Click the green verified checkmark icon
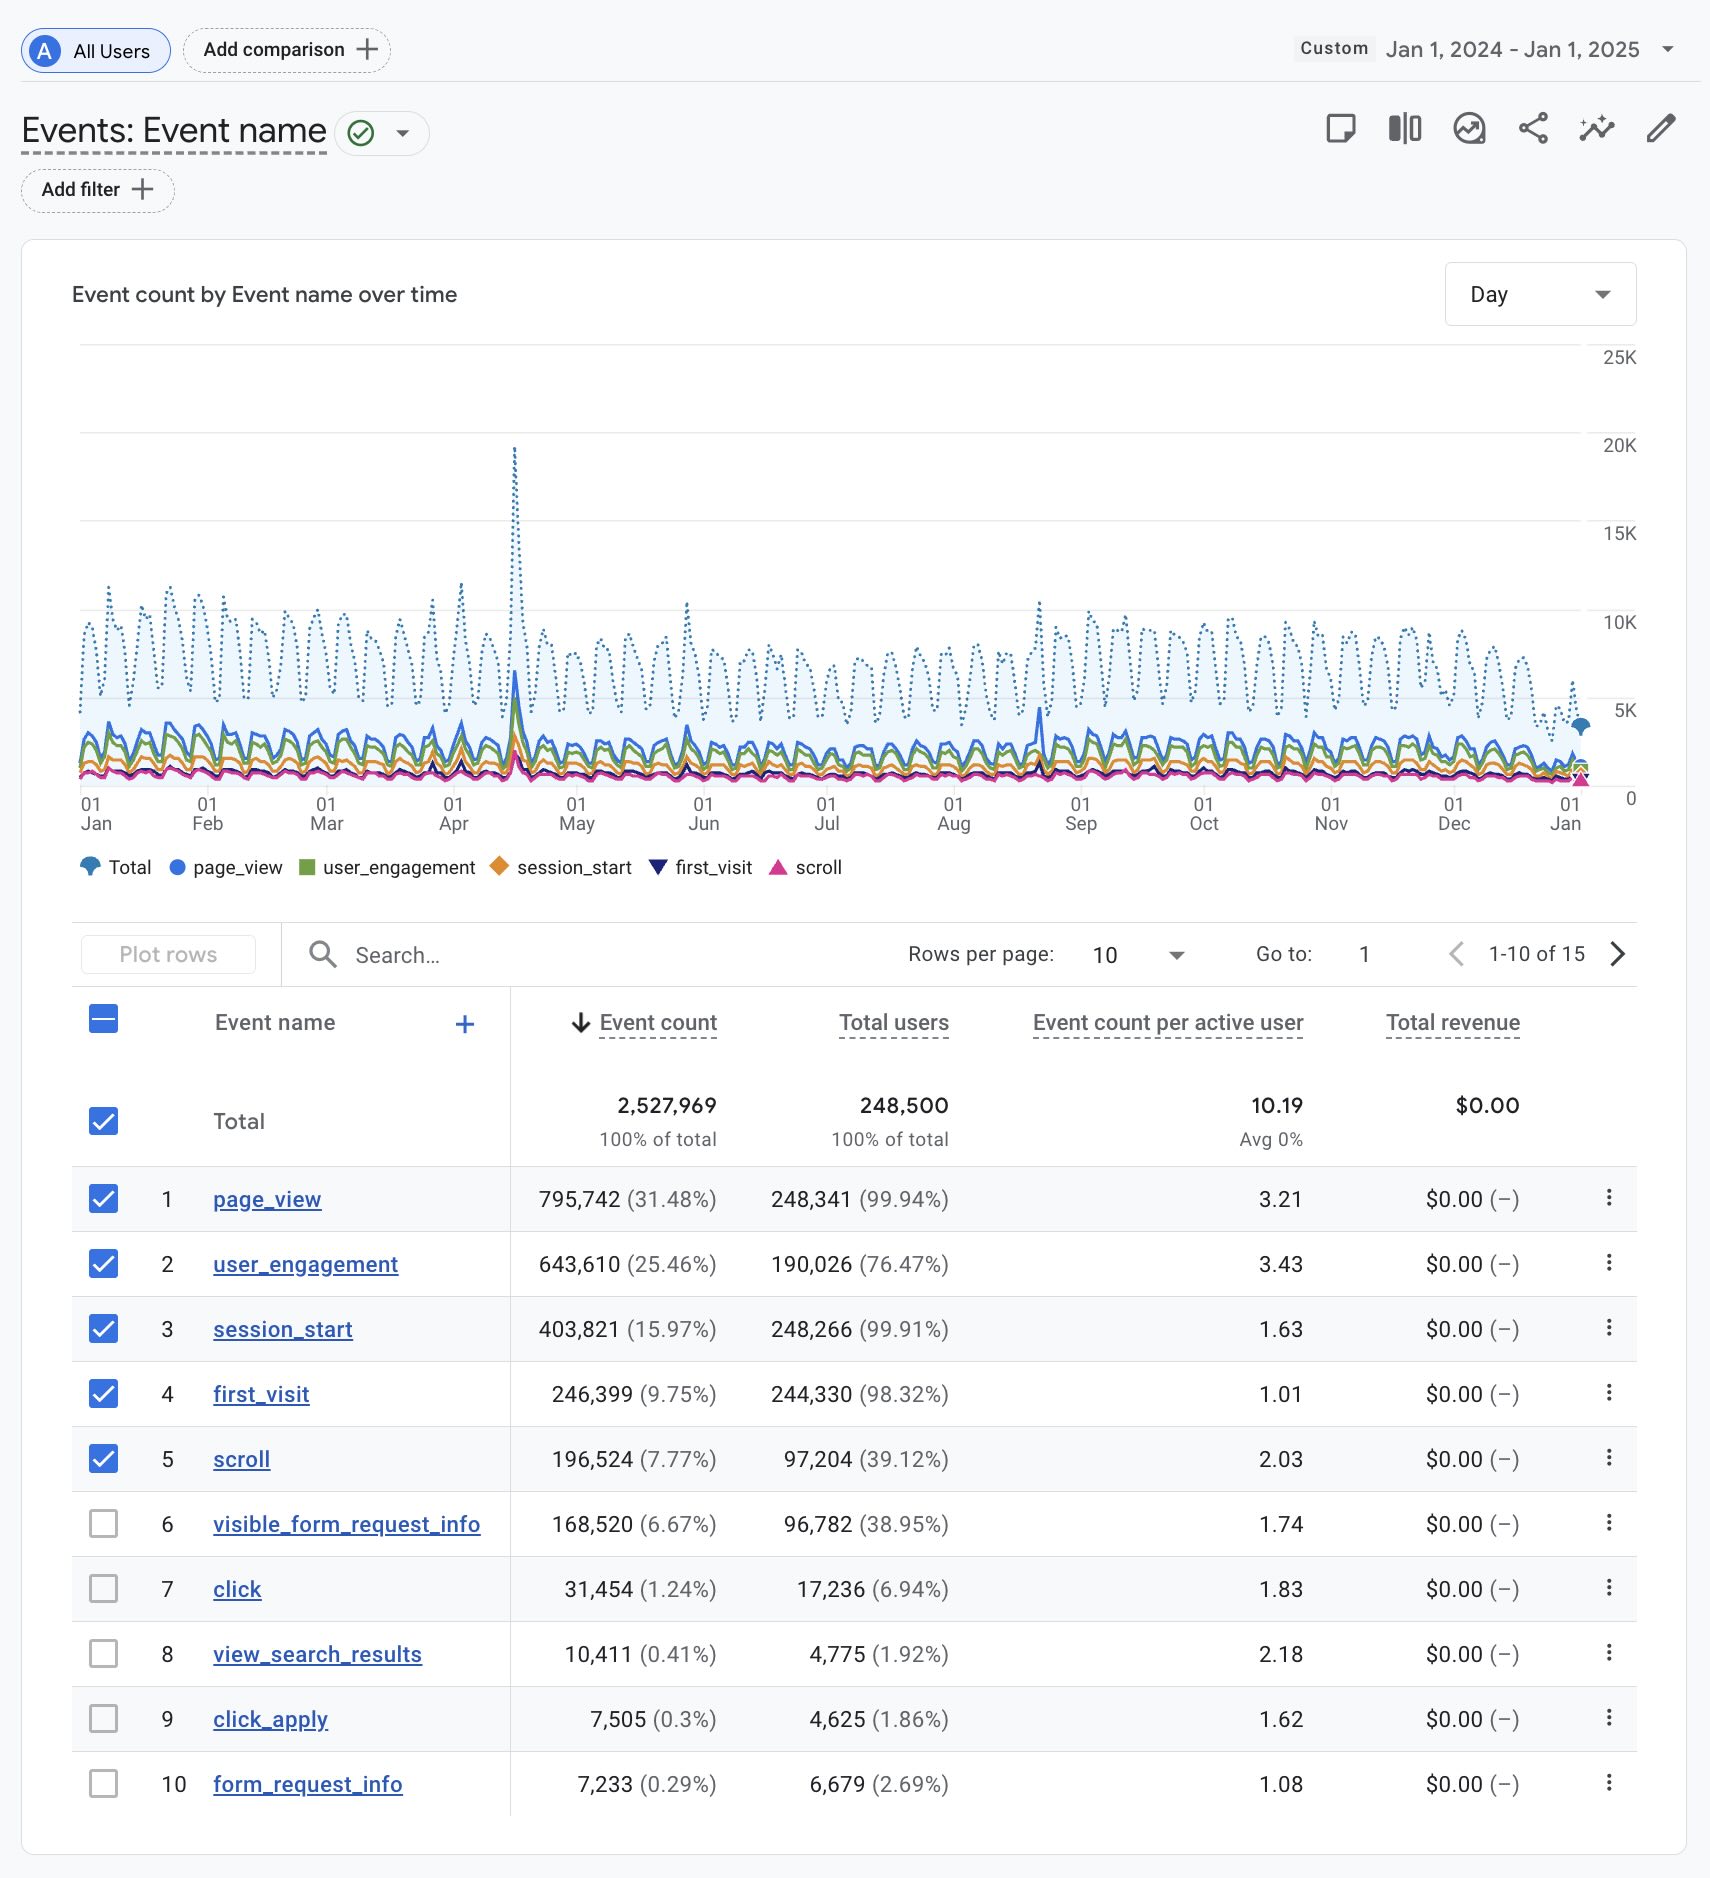1710x1878 pixels. [361, 133]
